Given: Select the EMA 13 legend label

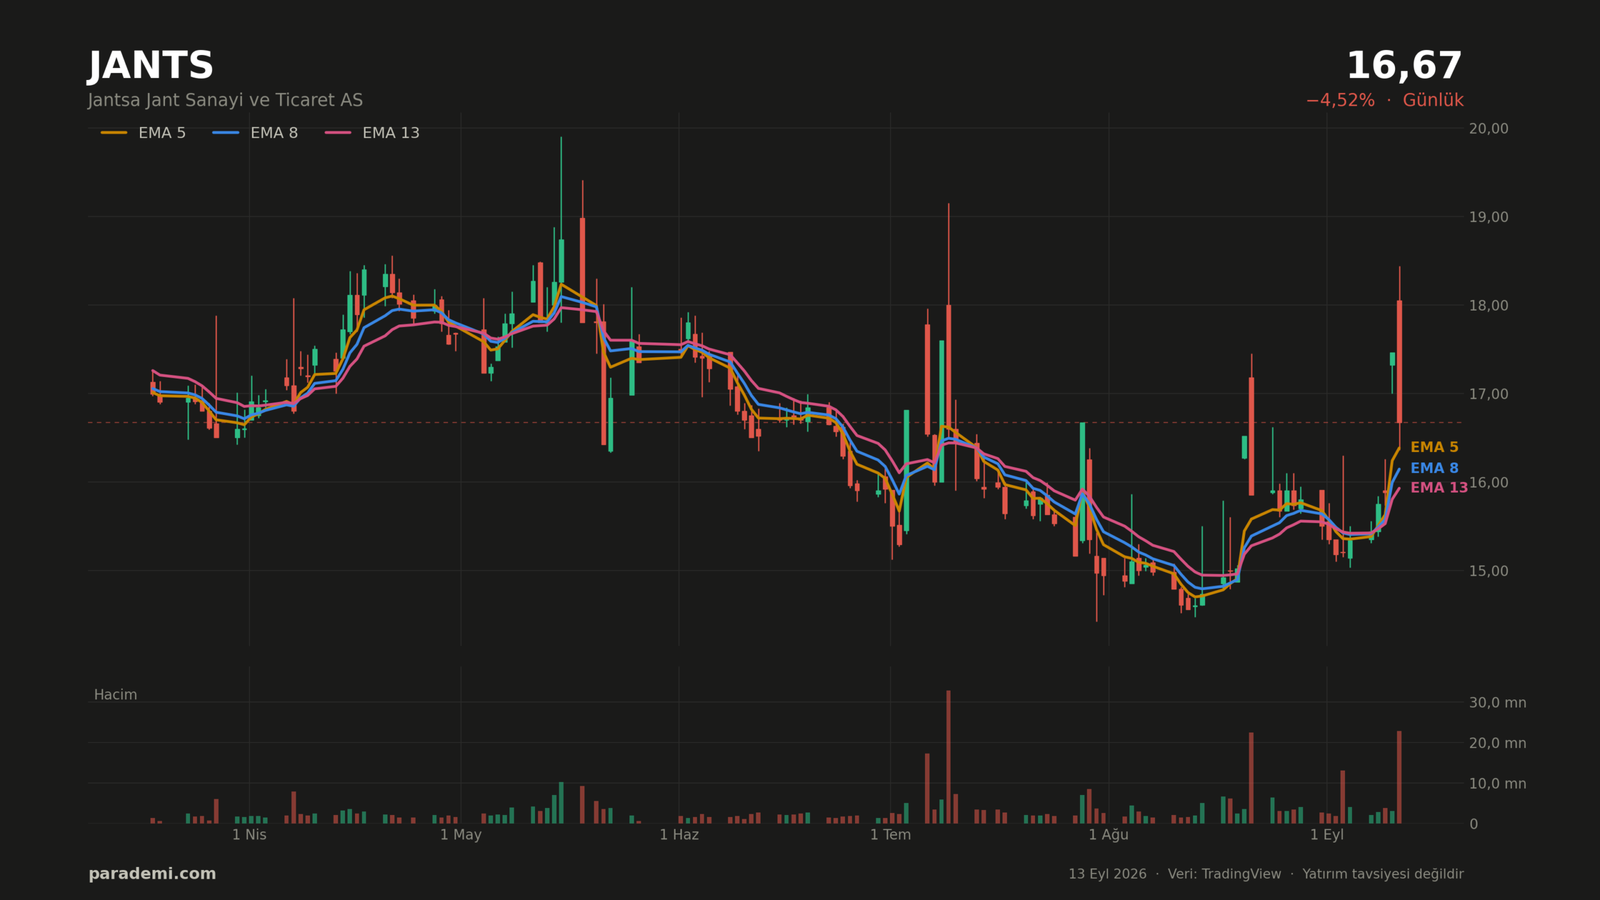Looking at the screenshot, I should [391, 133].
